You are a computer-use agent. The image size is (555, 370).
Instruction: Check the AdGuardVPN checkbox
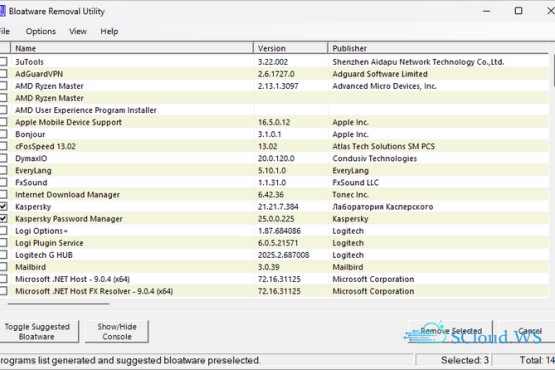coord(3,74)
